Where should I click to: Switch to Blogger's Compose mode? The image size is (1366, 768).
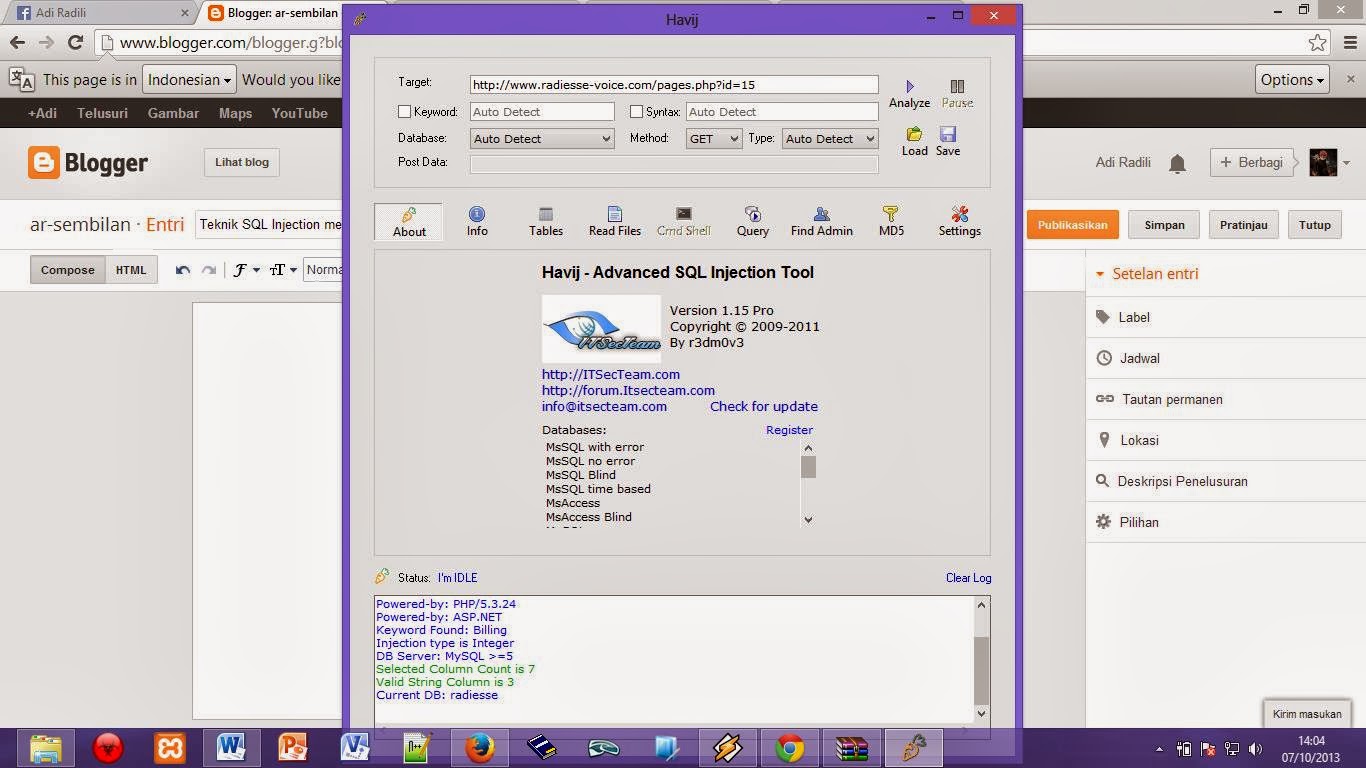(68, 270)
